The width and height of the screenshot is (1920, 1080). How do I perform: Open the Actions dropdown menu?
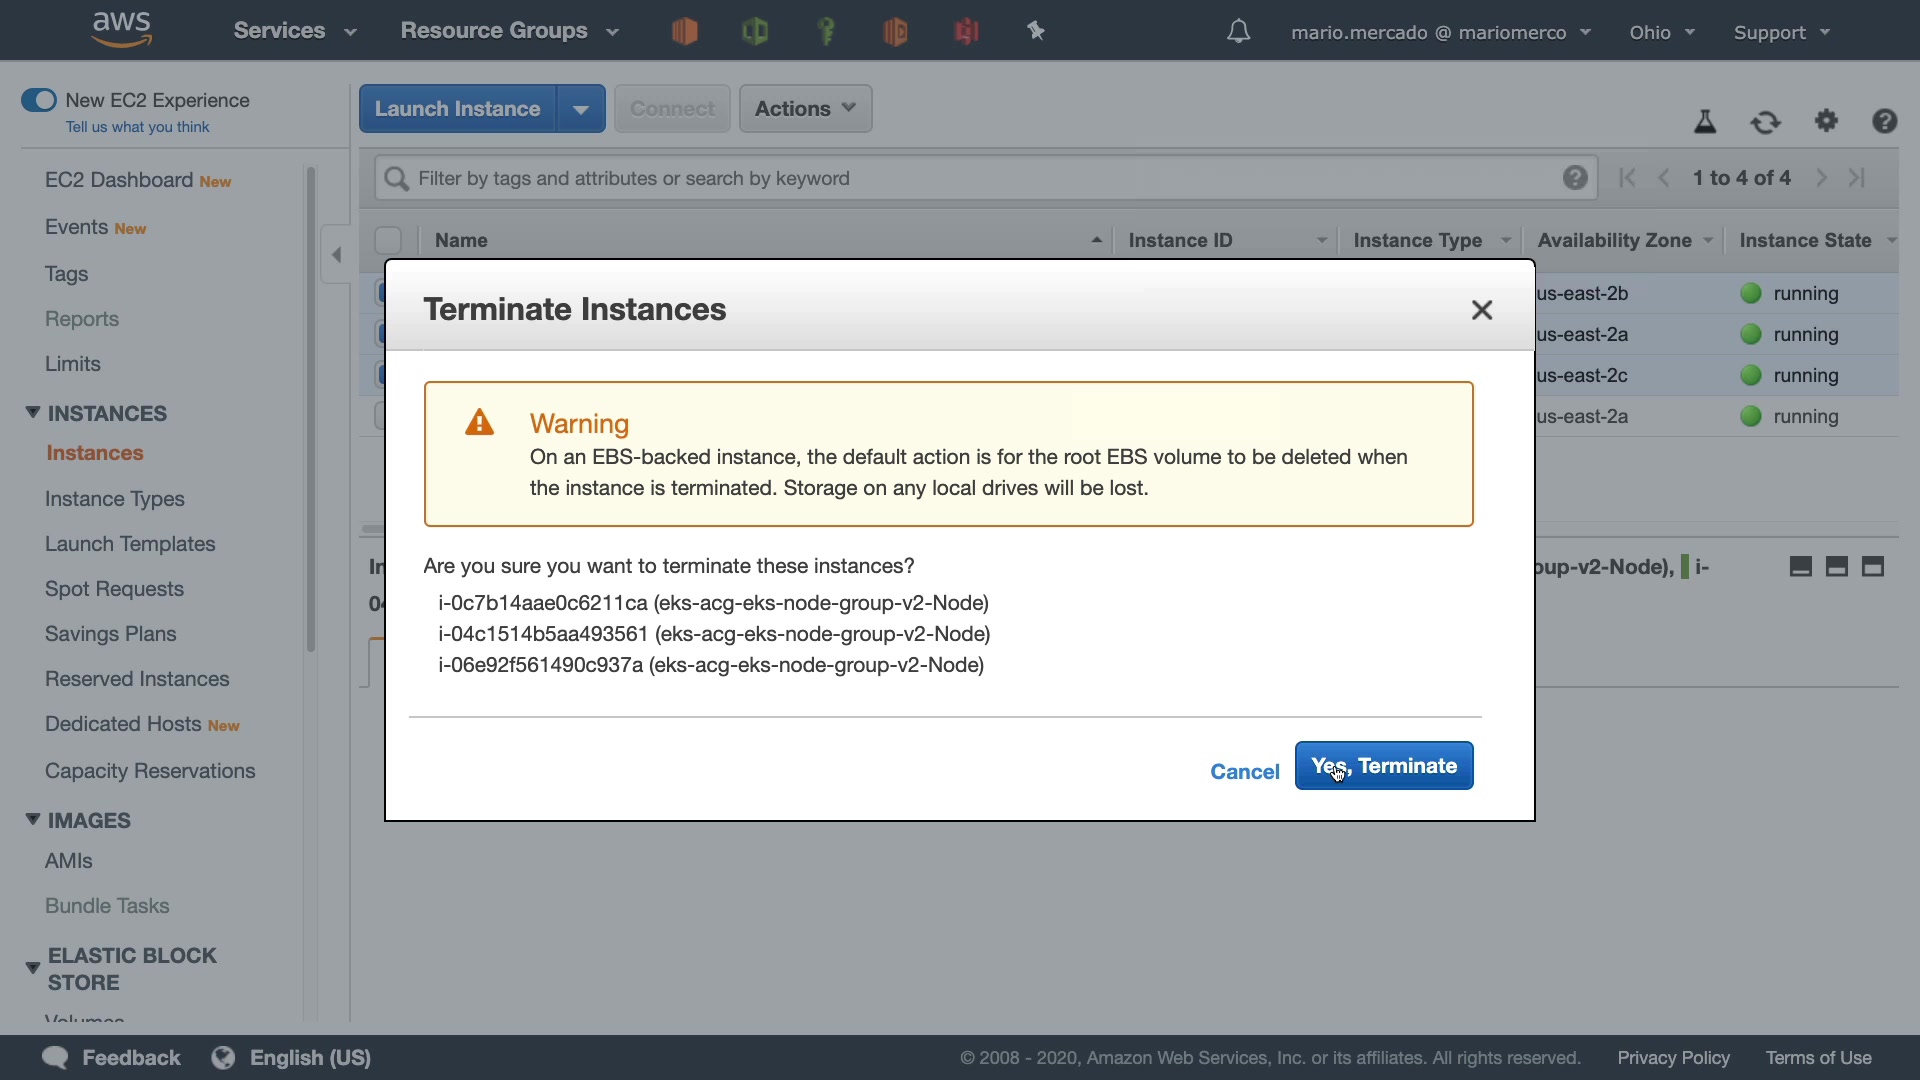805,109
